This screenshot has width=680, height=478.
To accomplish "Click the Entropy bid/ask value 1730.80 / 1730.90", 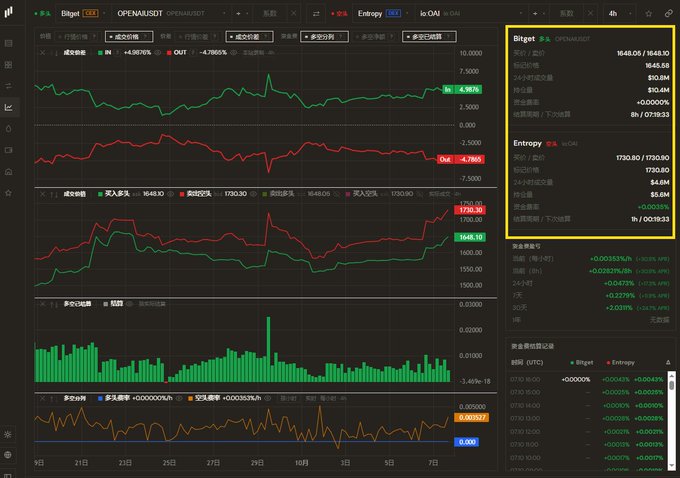I will click(x=642, y=158).
